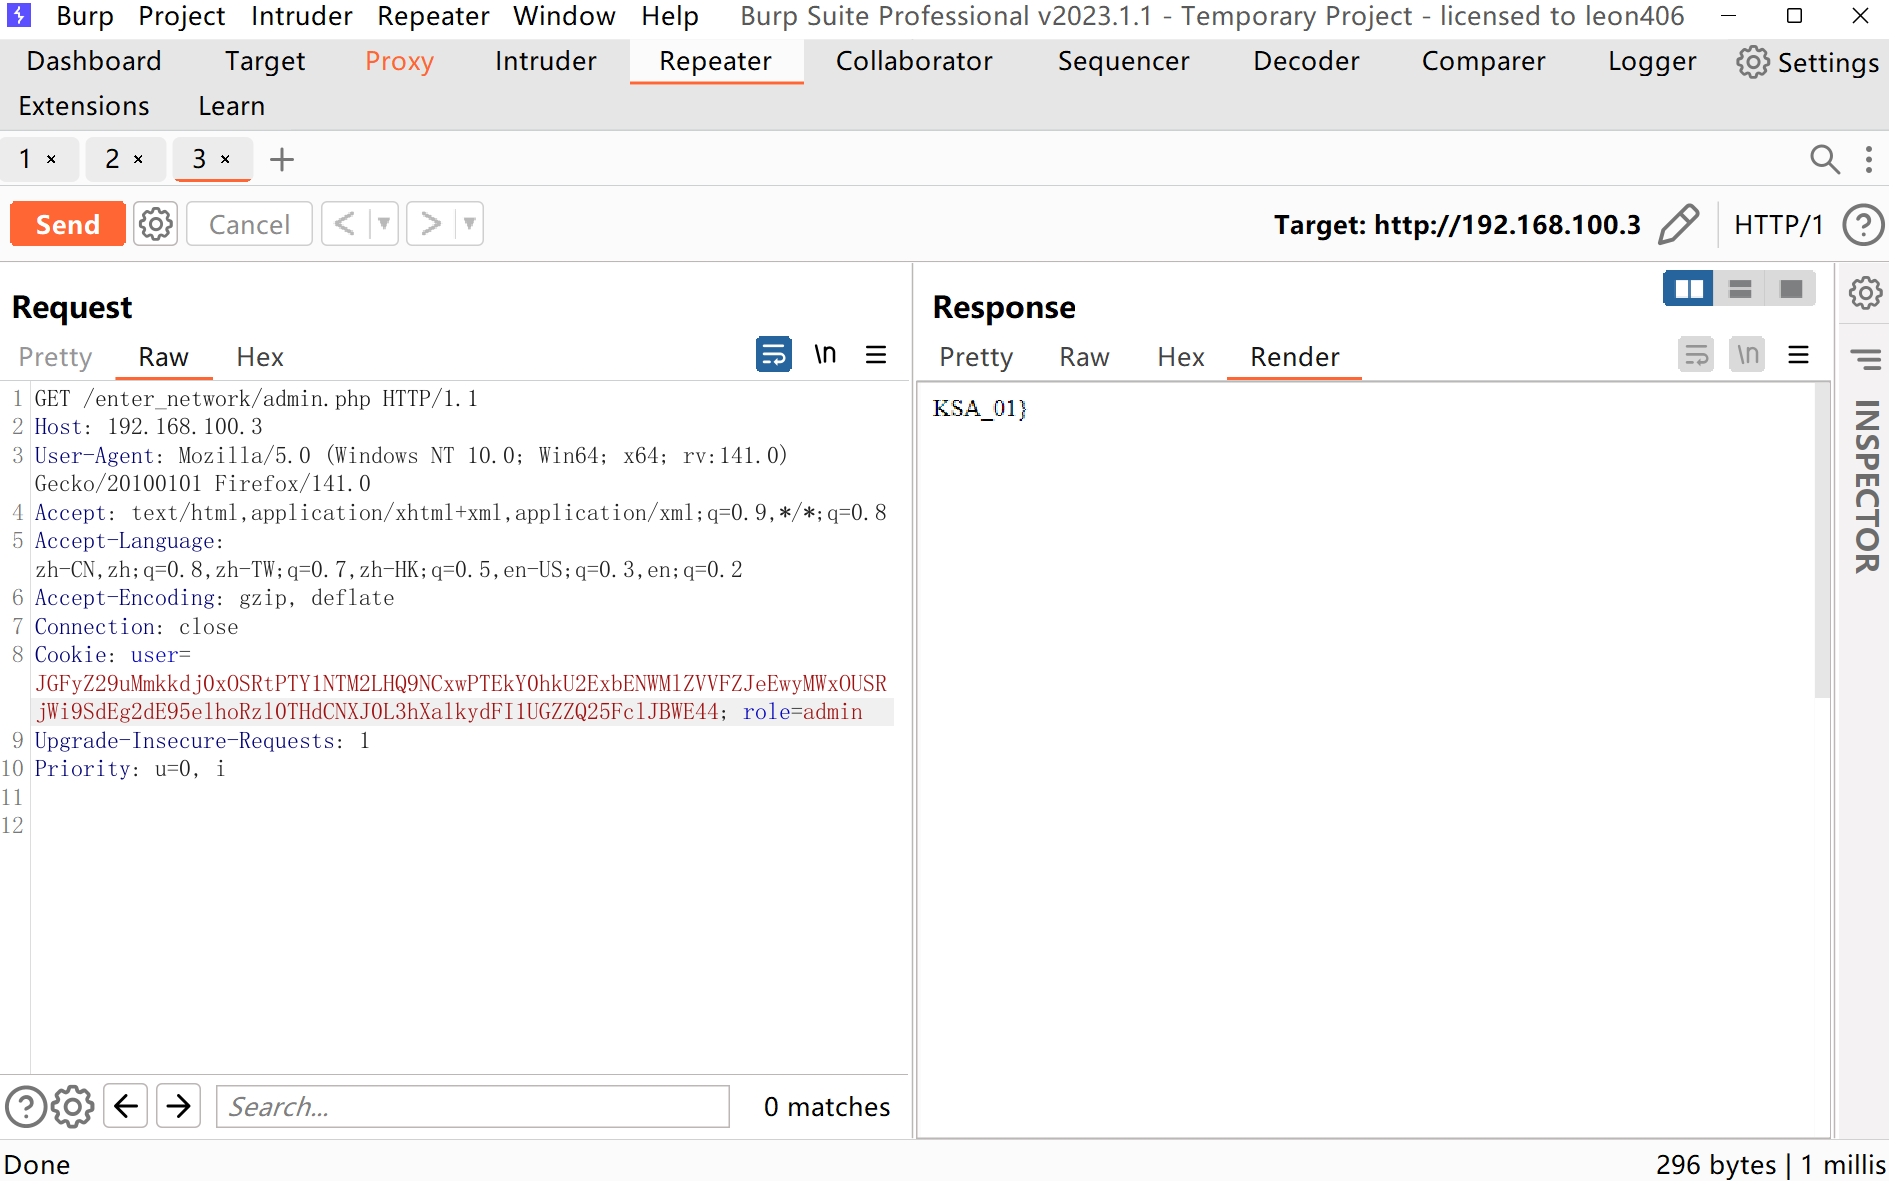Open the Project menu
1889x1181 pixels.
pos(182,16)
